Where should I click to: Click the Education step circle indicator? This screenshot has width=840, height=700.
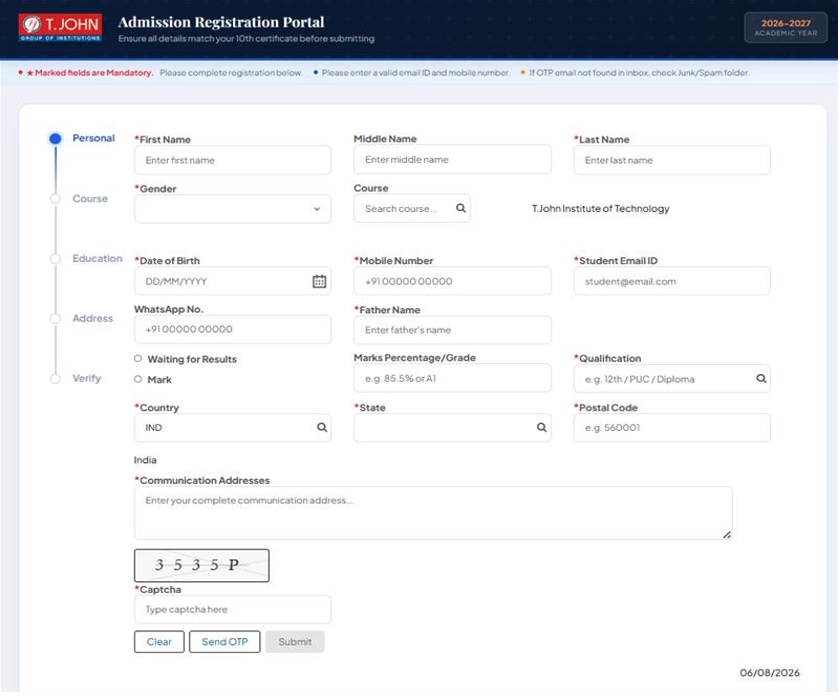click(x=55, y=259)
